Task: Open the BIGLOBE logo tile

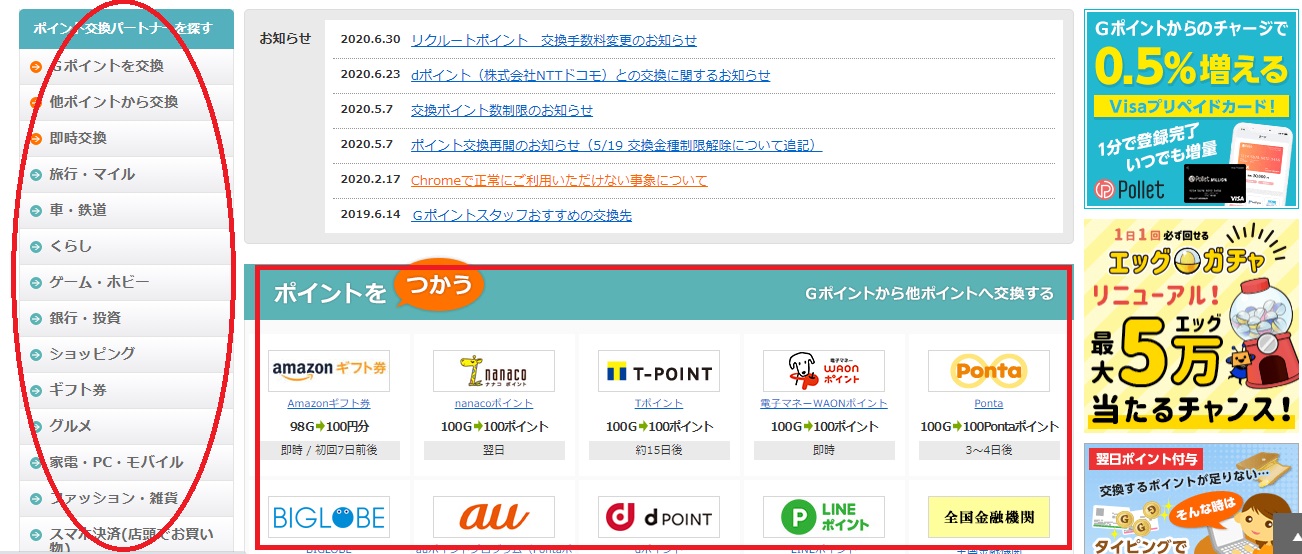Action: (x=329, y=517)
